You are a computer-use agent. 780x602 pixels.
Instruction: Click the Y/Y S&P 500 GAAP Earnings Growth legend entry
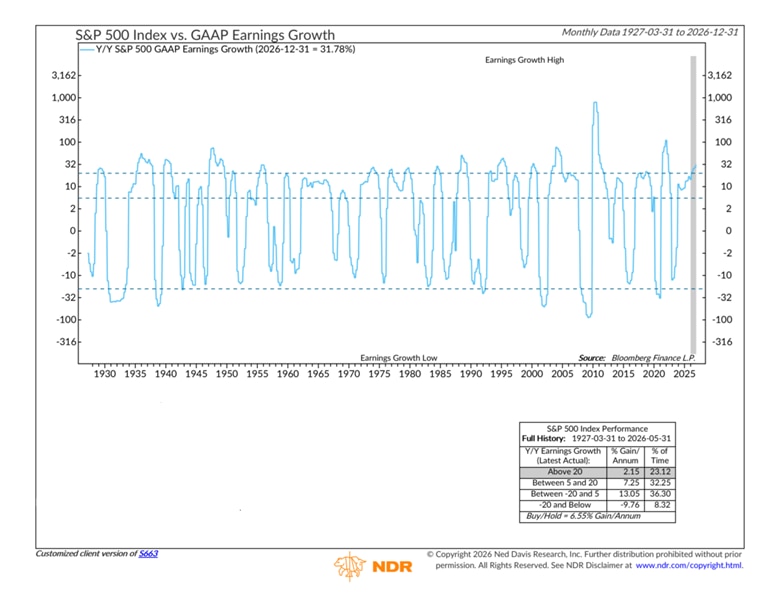pyautogui.click(x=218, y=49)
